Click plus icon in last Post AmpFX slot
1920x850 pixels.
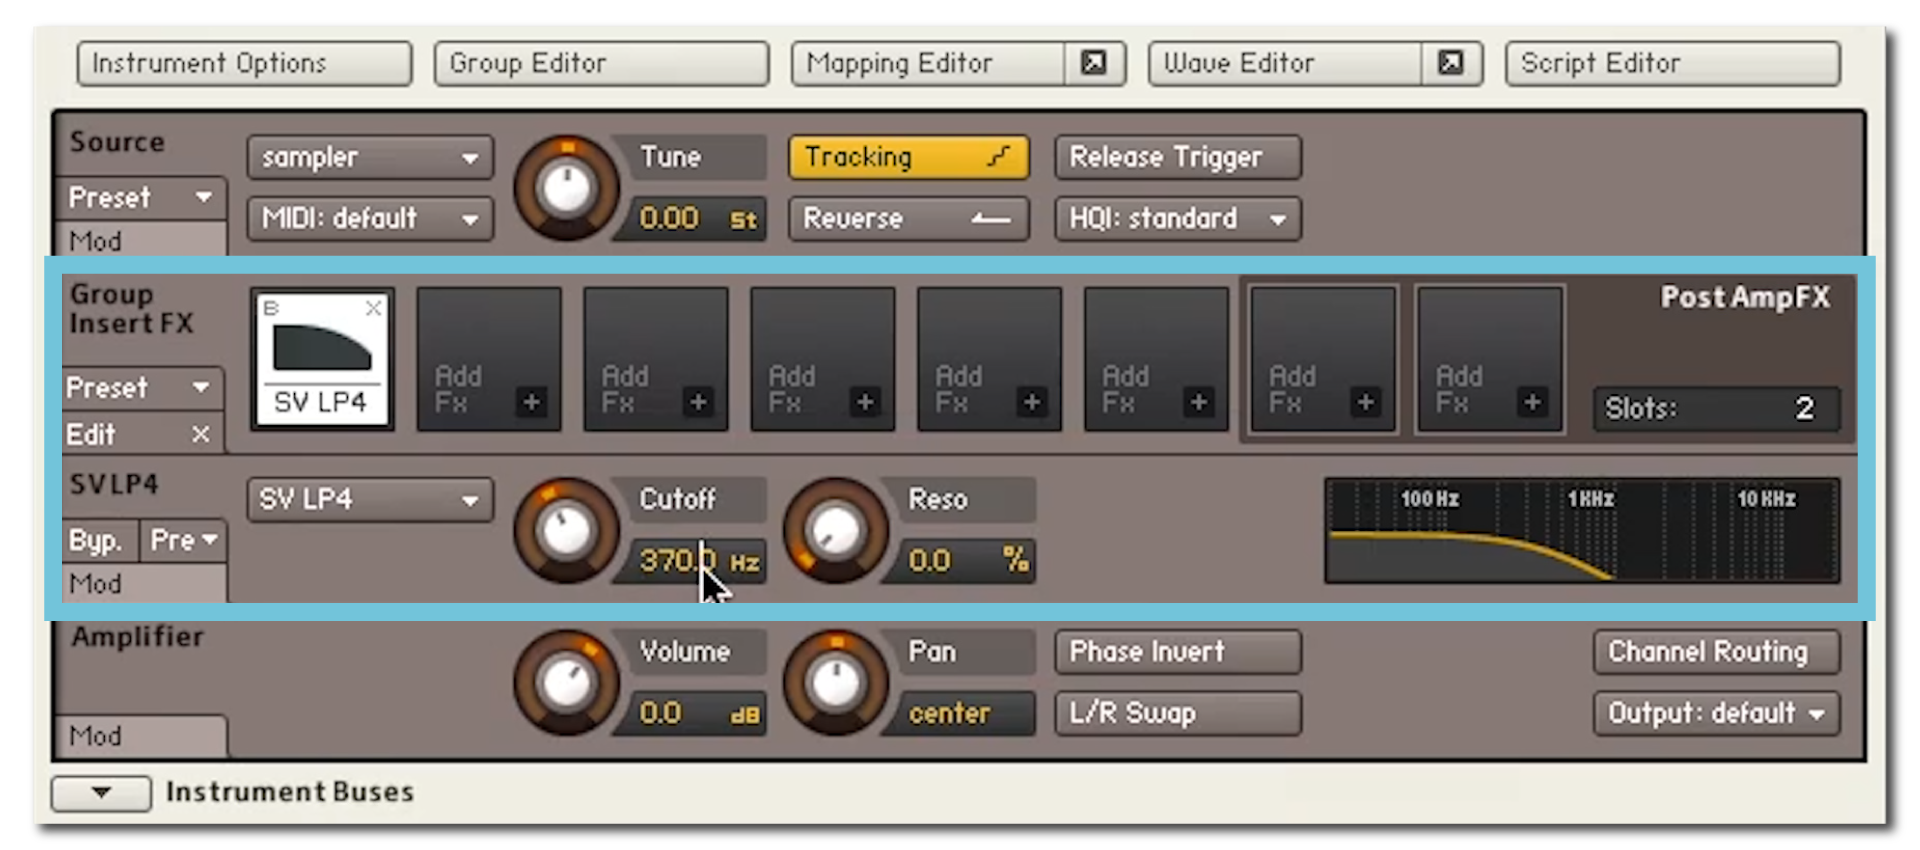coord(1531,402)
